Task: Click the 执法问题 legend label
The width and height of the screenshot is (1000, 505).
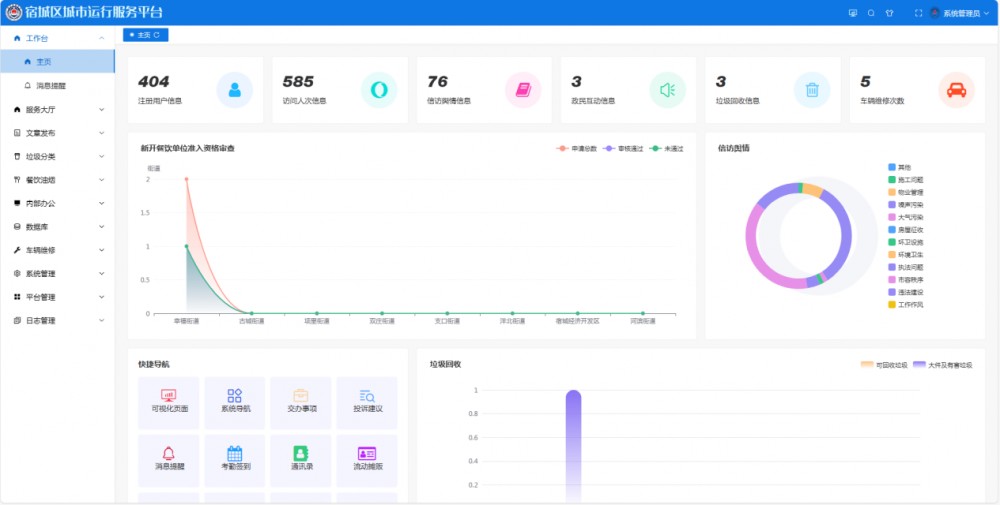Action: point(910,267)
